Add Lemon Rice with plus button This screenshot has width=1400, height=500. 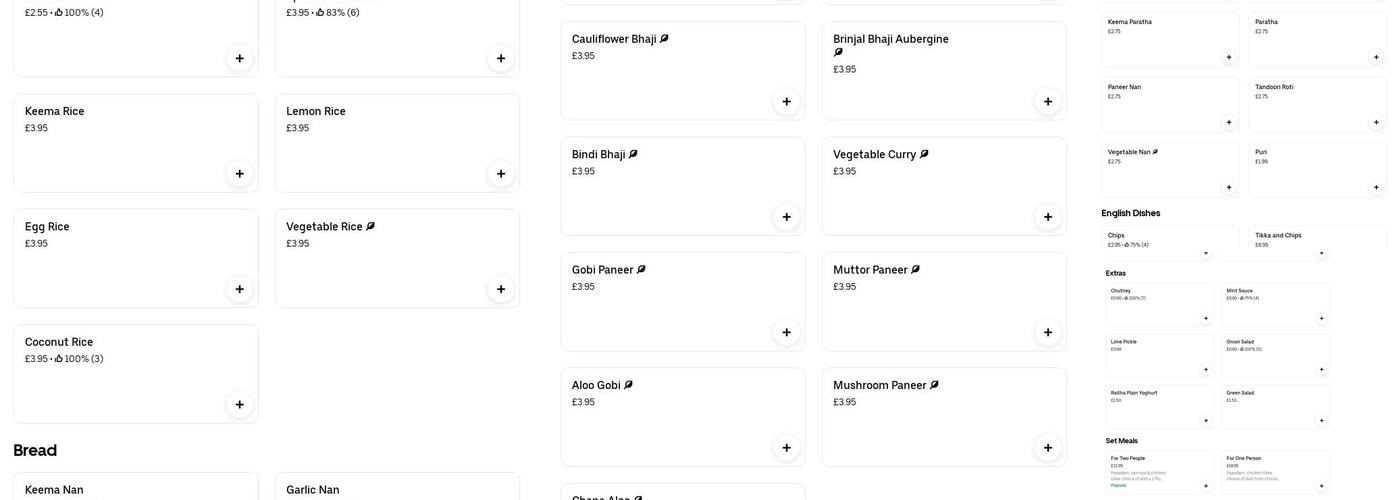501,174
